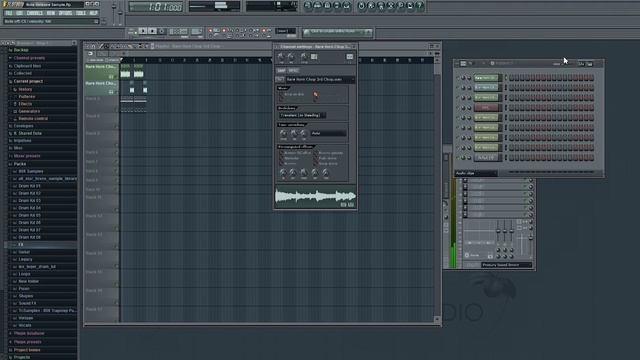Click the Render to audio icon
Image resolution: width=640 pixels, height=360 pixels.
[381, 6]
